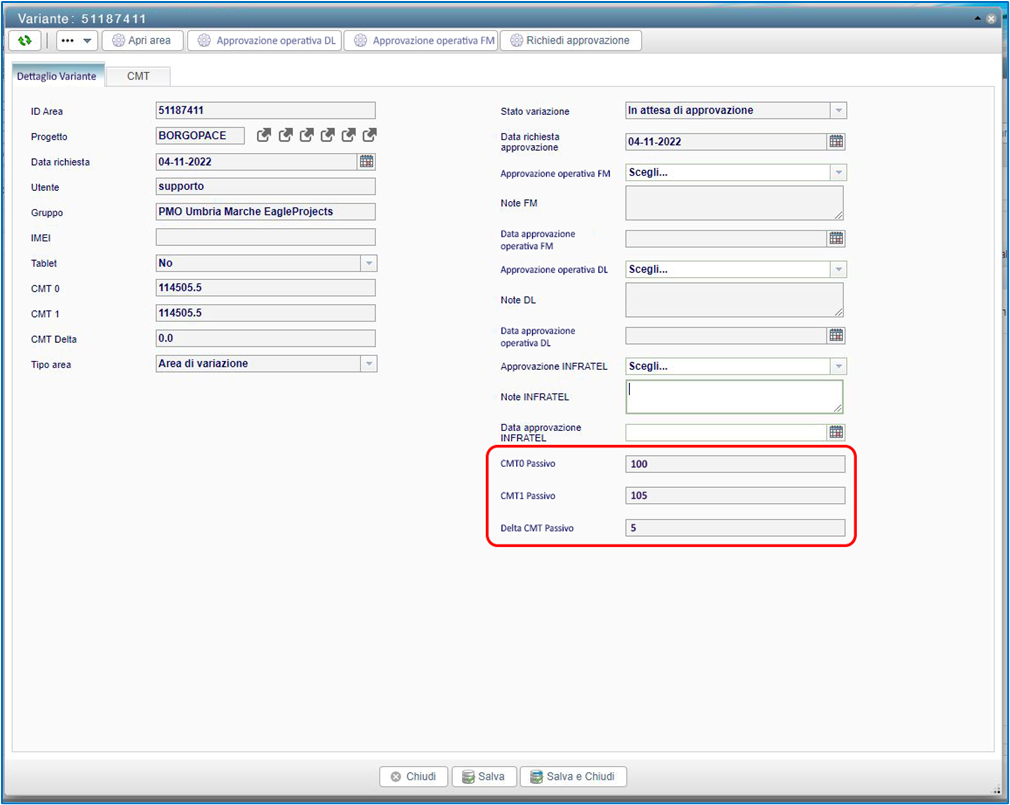The width and height of the screenshot is (1010, 805).
Task: Open calendar picker for Data richiesta
Action: pyautogui.click(x=366, y=161)
